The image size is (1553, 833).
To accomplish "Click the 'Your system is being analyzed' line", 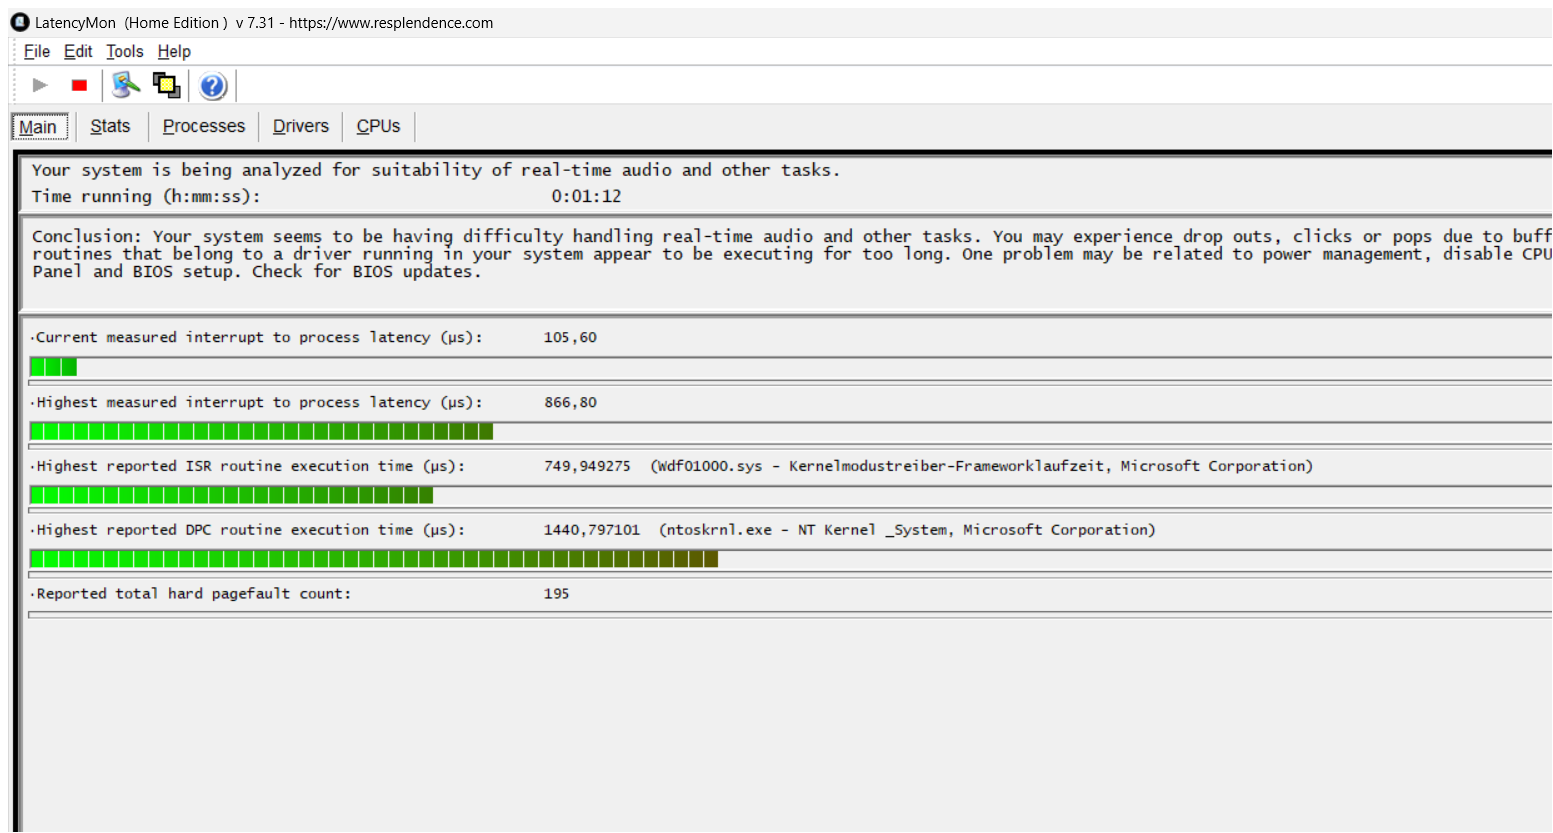I will pyautogui.click(x=436, y=170).
